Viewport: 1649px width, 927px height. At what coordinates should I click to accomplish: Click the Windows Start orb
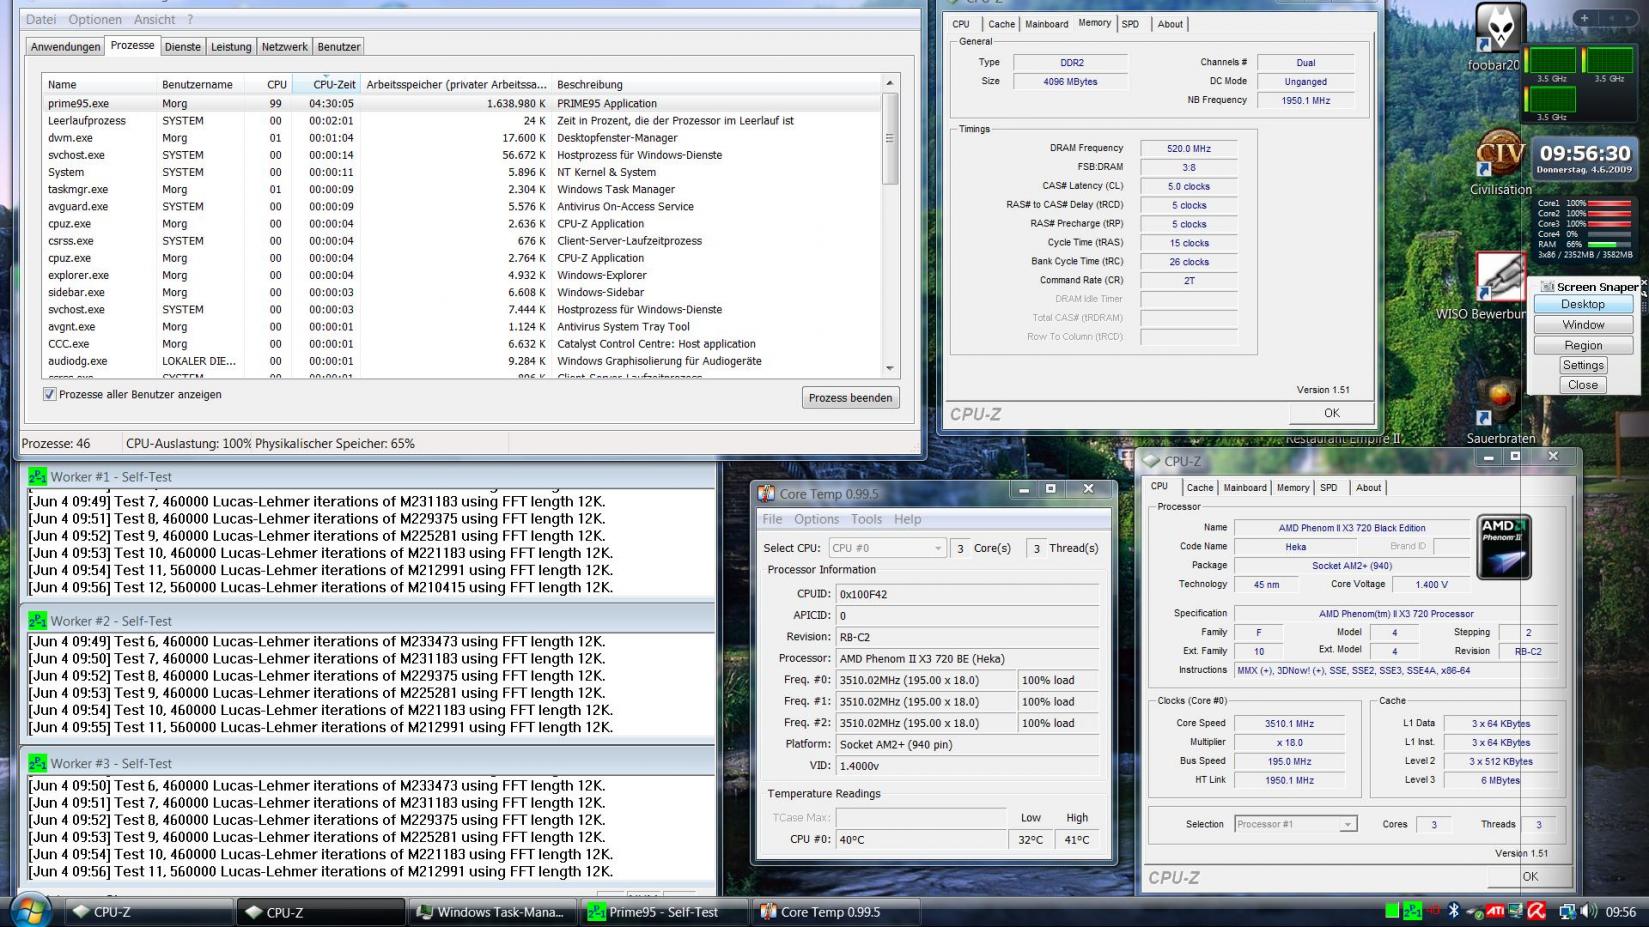coord(30,911)
